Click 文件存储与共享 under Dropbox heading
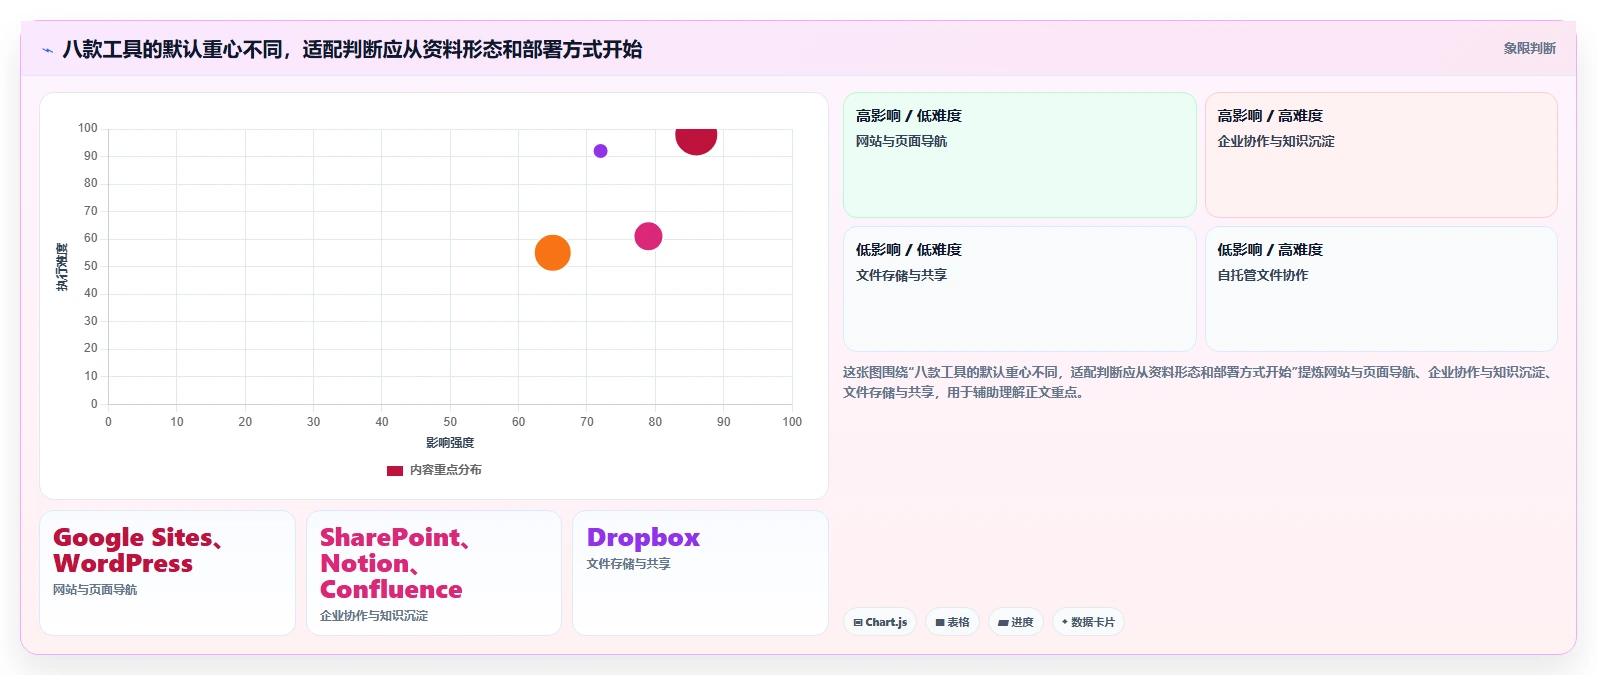The width and height of the screenshot is (1597, 675). 629,564
